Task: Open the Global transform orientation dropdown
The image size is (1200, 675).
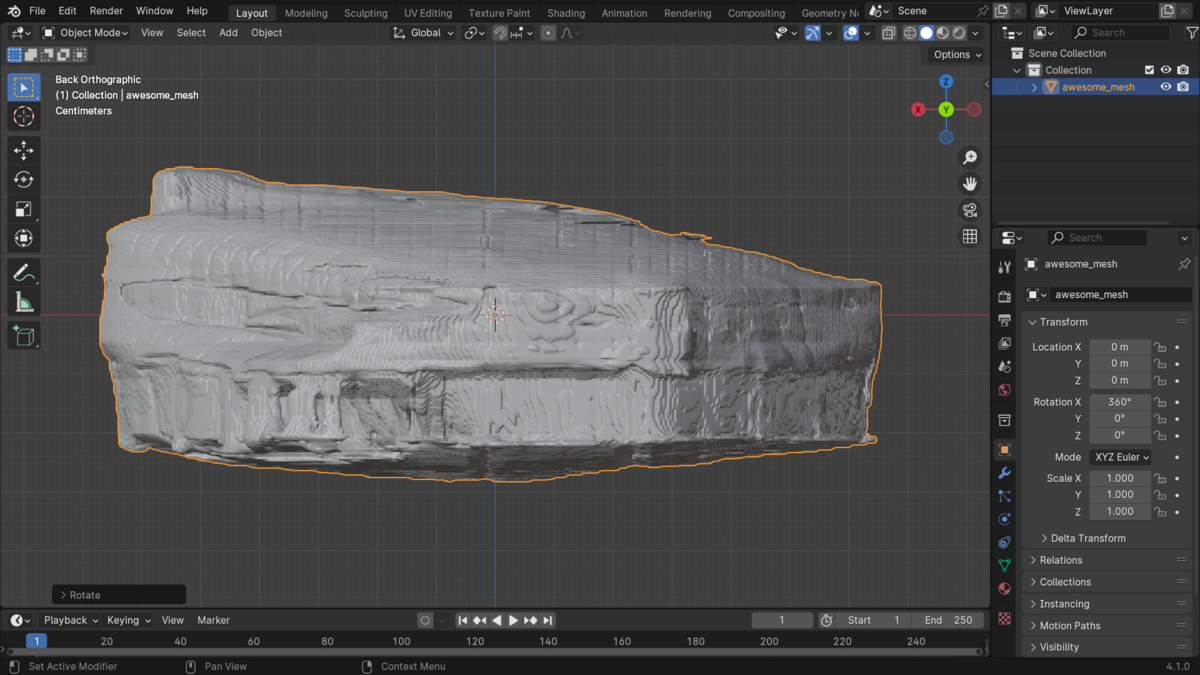Action: click(x=423, y=33)
